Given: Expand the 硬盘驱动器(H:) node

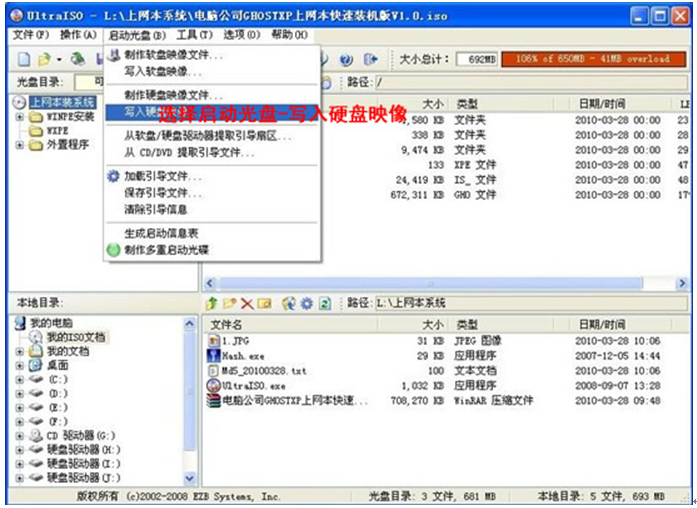Looking at the screenshot, I should point(20,450).
